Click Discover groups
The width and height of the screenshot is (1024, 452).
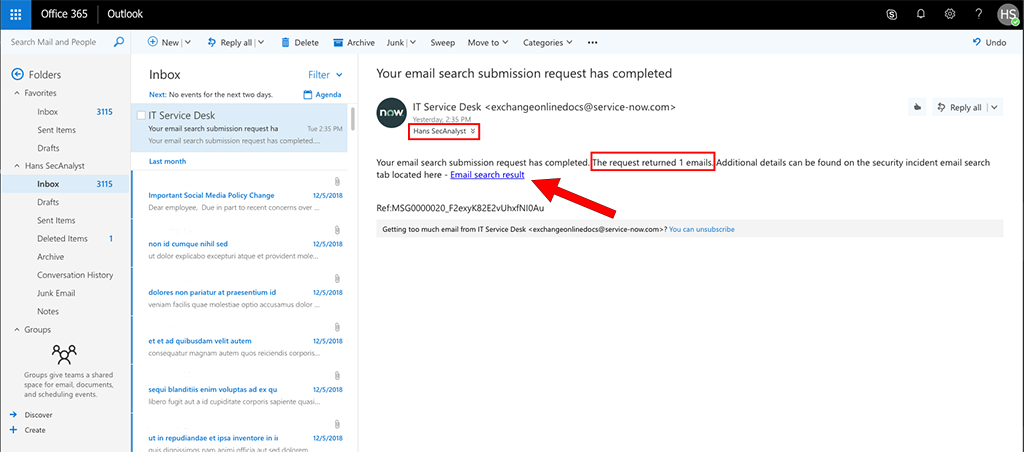point(31,415)
